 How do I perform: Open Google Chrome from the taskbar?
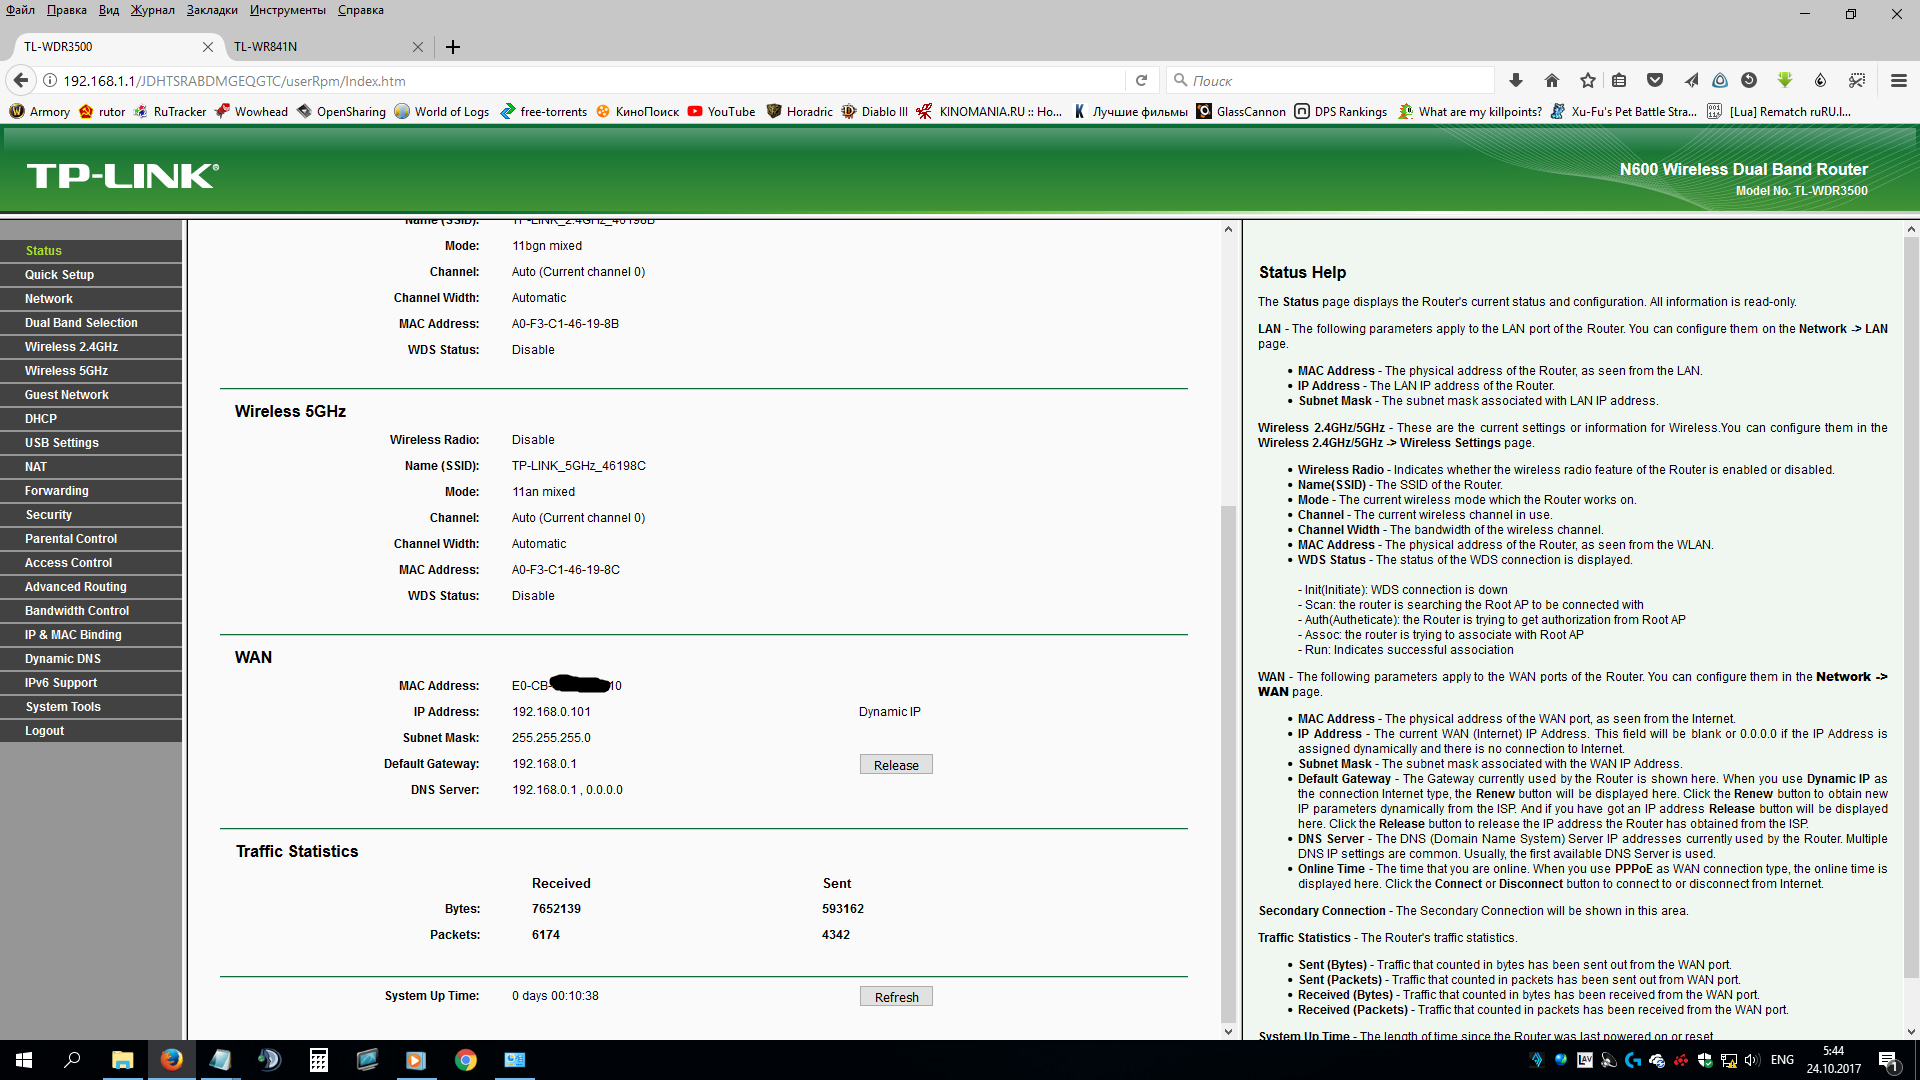(x=466, y=1060)
